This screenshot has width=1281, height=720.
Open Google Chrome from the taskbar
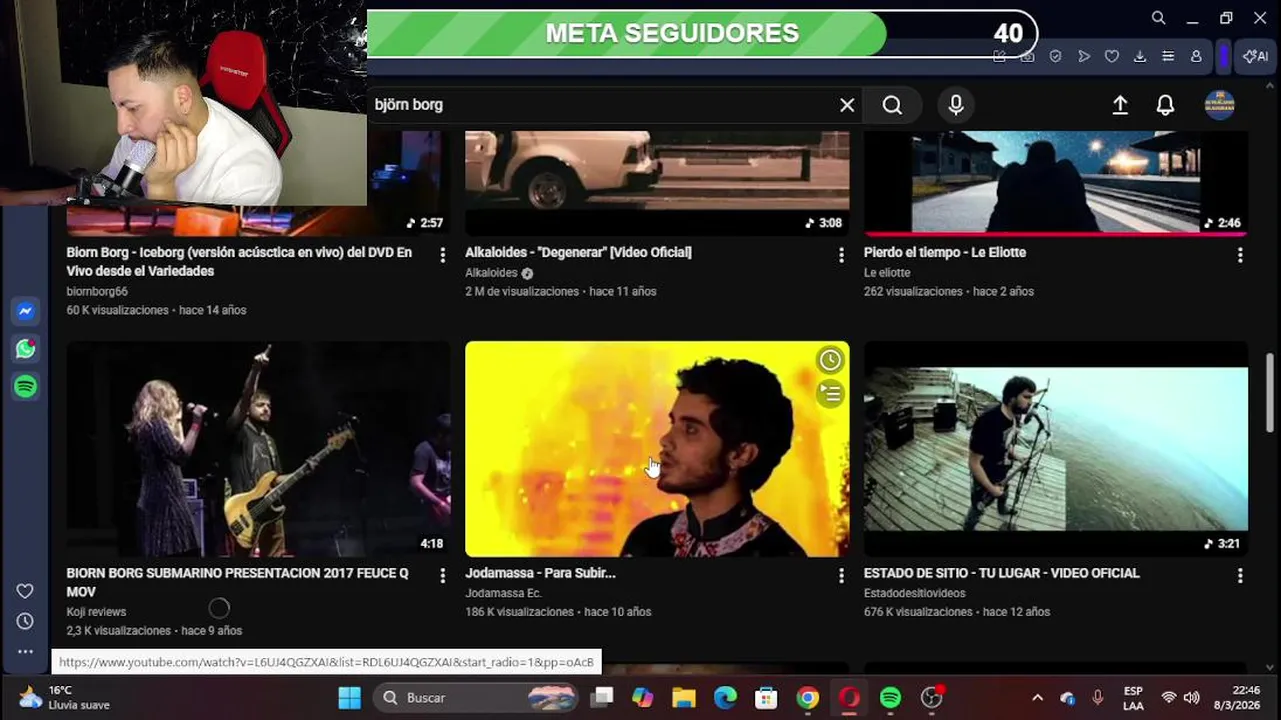(808, 698)
